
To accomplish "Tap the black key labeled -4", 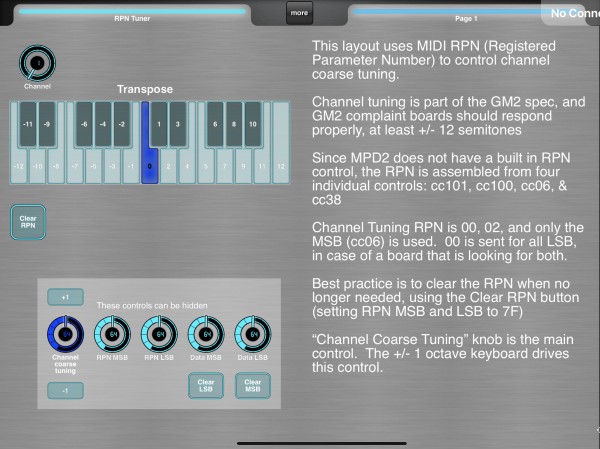I will pos(103,124).
